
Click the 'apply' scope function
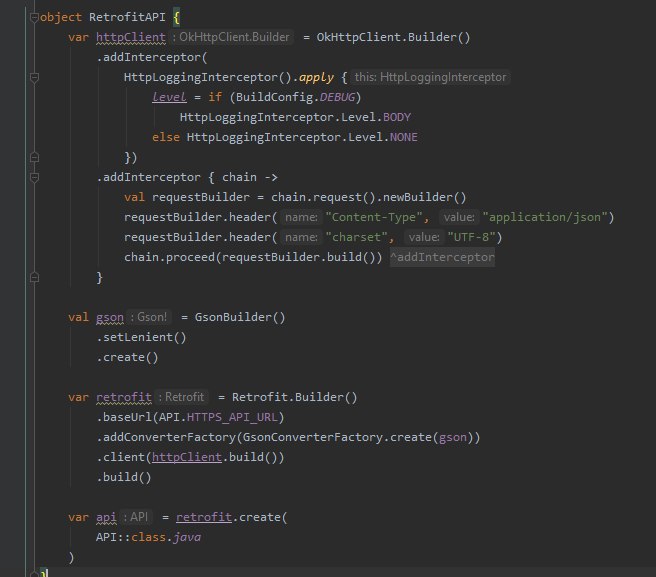316,77
